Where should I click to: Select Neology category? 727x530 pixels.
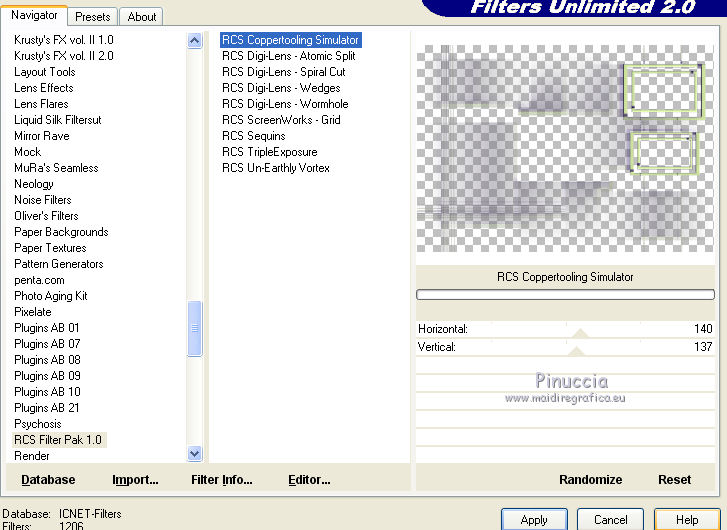(x=34, y=184)
